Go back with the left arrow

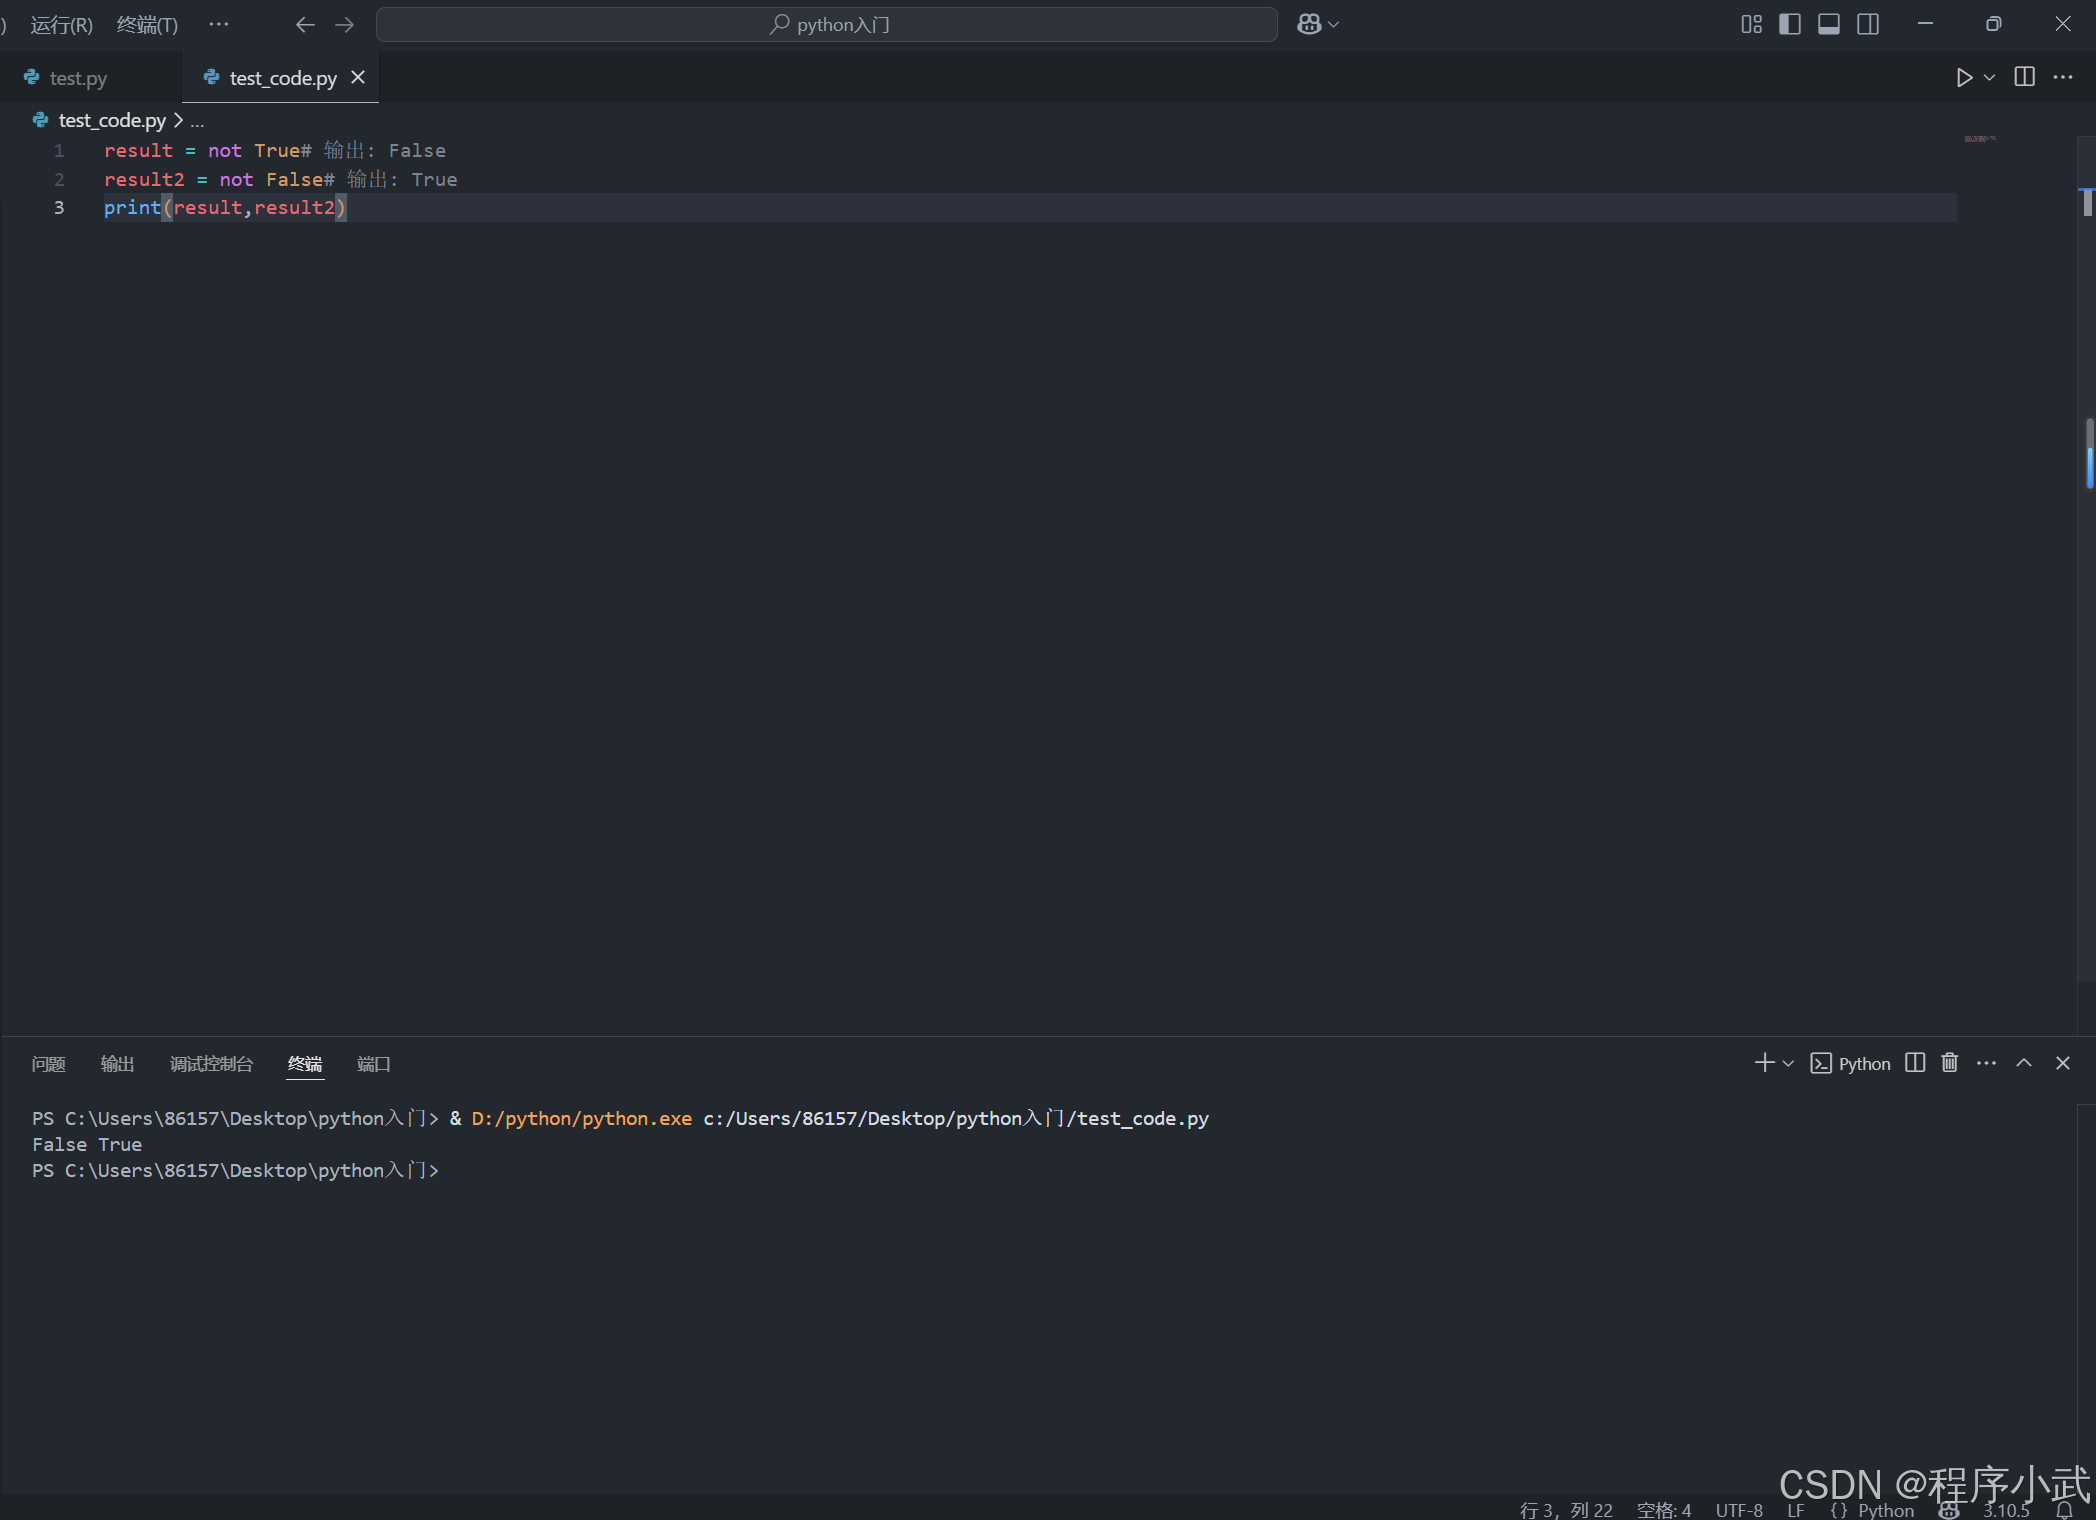[x=305, y=24]
